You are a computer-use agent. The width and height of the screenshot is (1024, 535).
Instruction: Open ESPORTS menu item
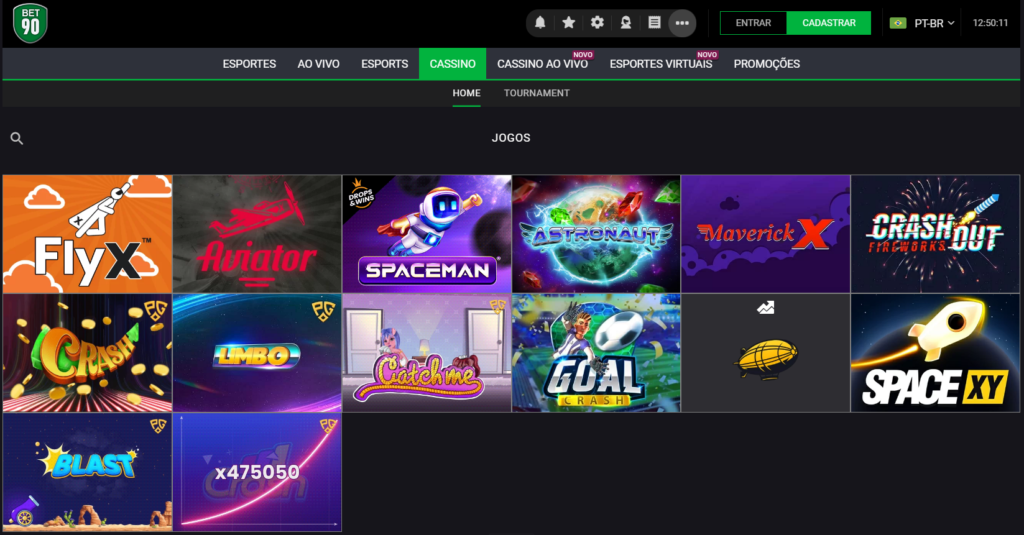[384, 64]
